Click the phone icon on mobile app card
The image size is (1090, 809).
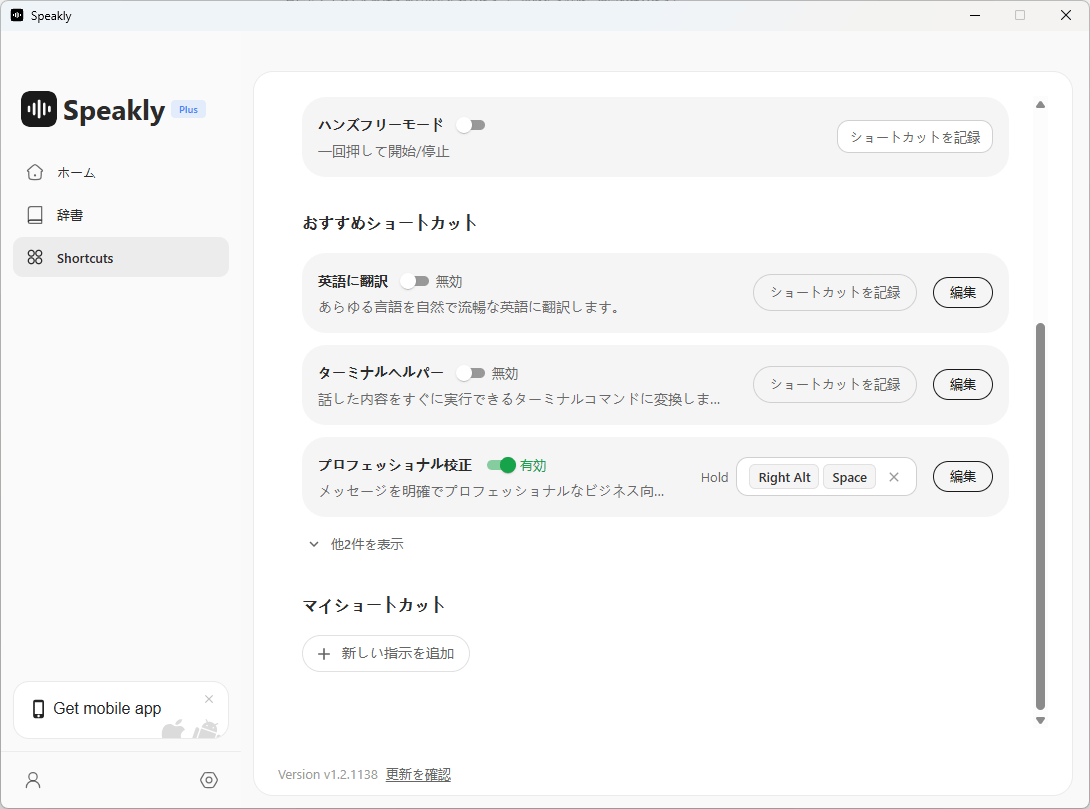39,709
